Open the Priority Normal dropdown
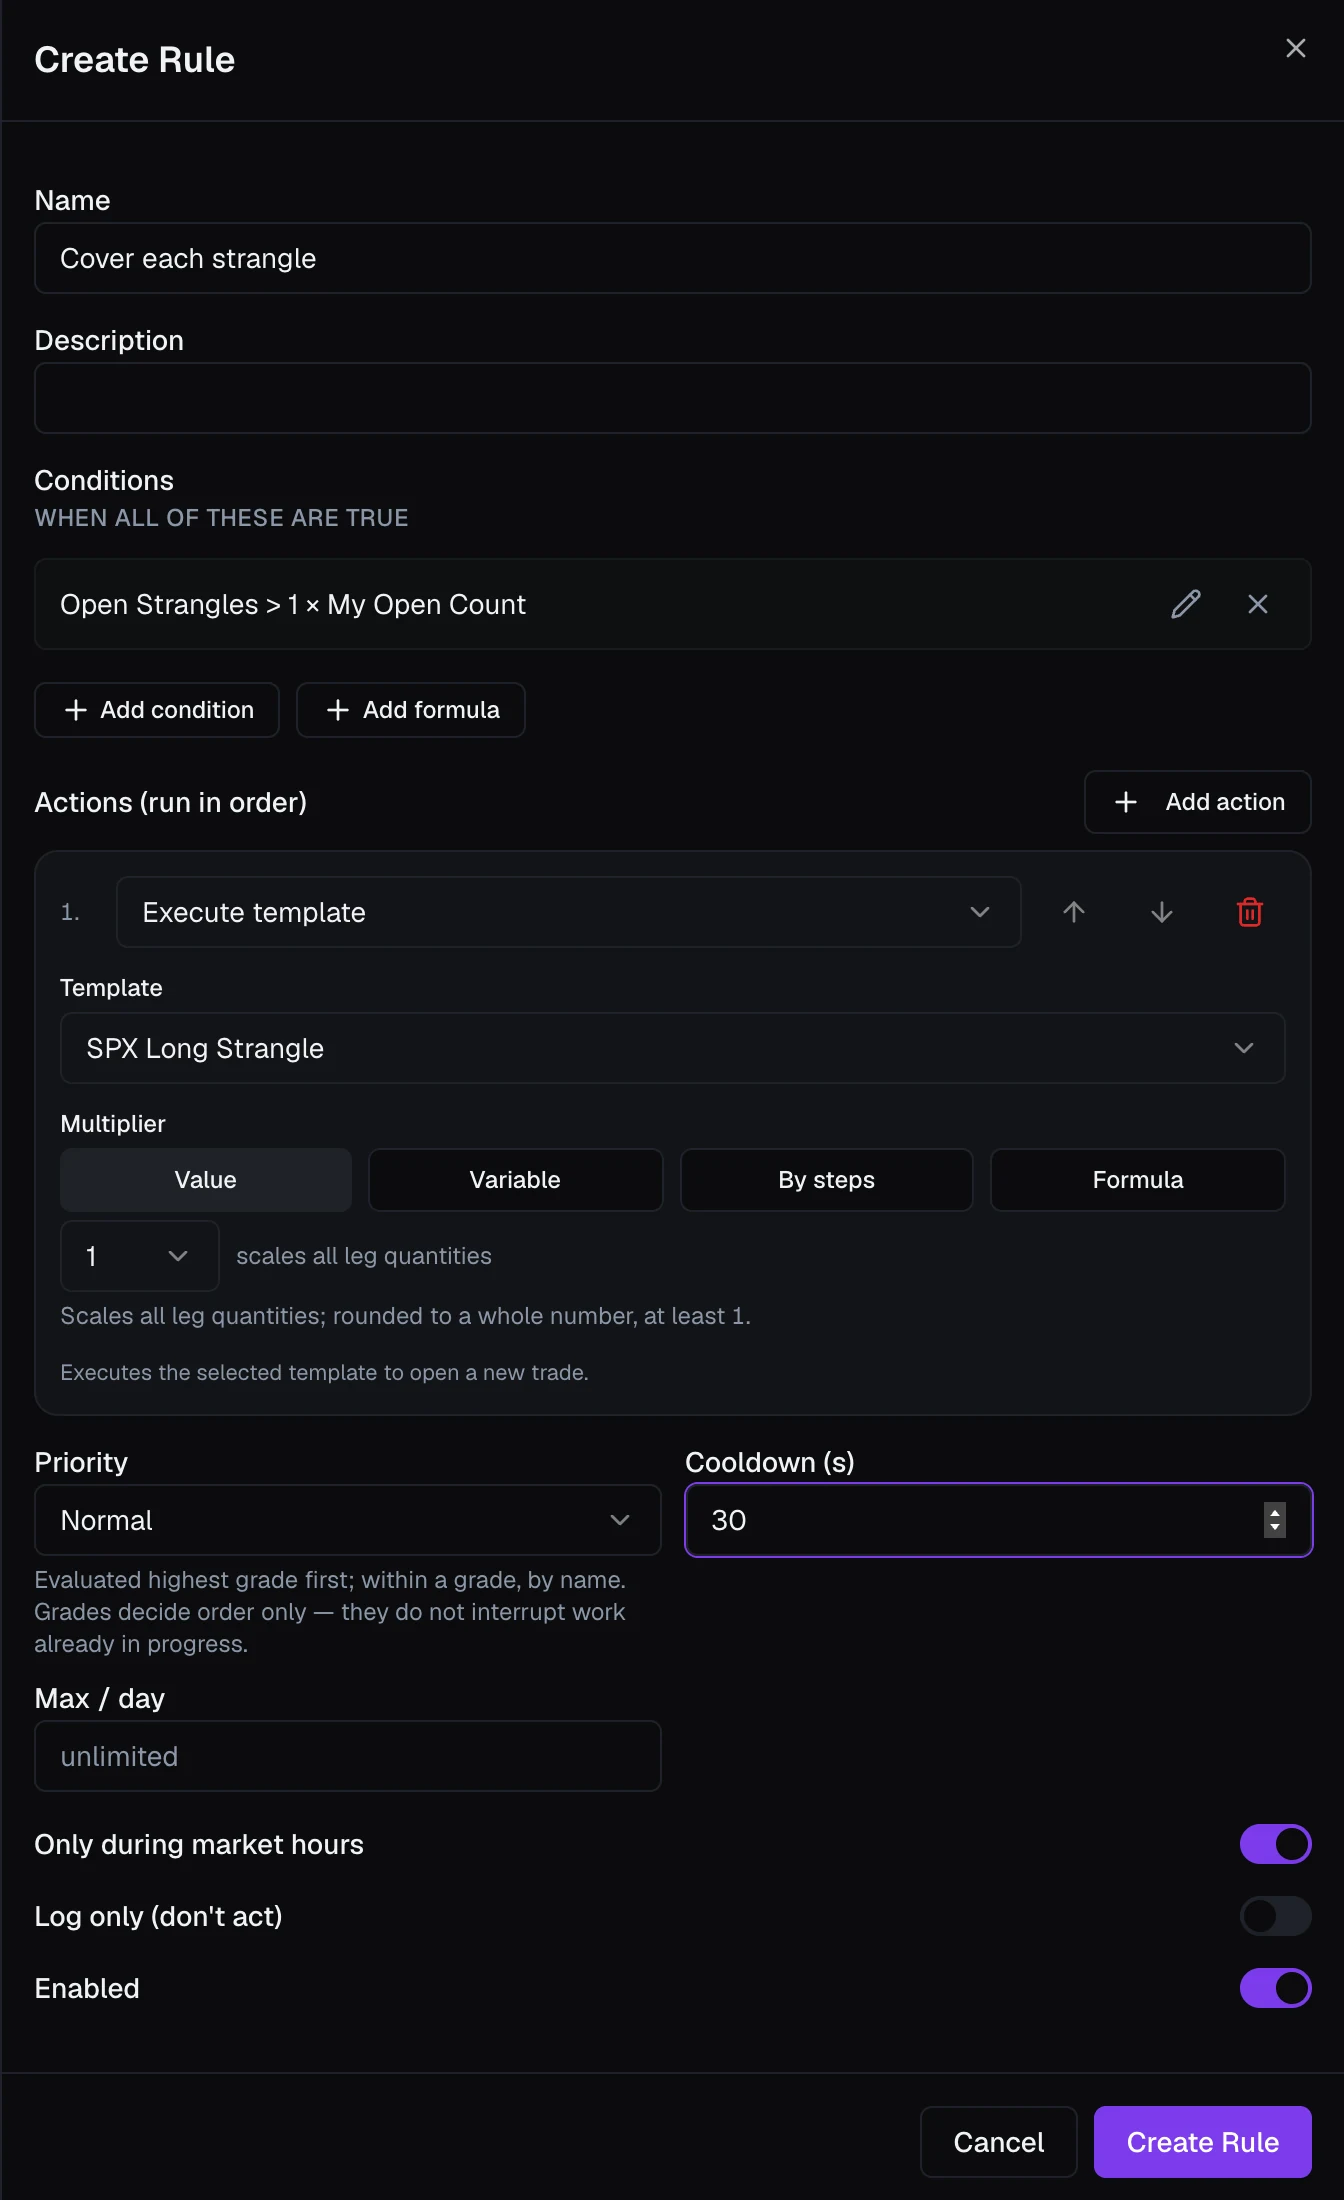This screenshot has width=1344, height=2200. point(348,1520)
